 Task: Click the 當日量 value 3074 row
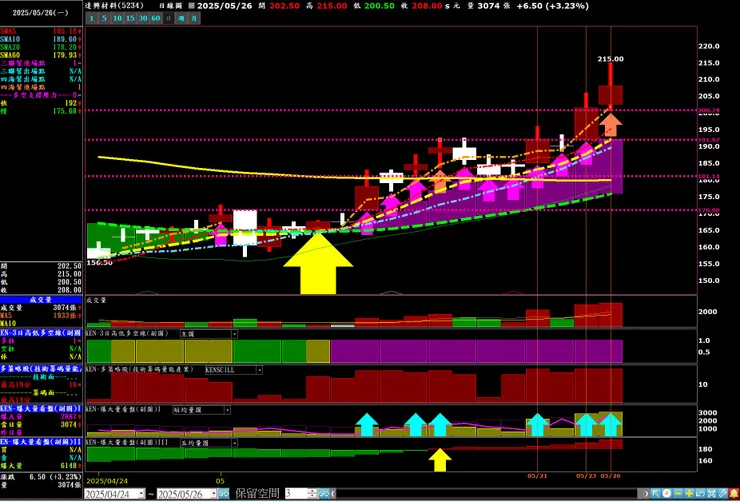41,424
